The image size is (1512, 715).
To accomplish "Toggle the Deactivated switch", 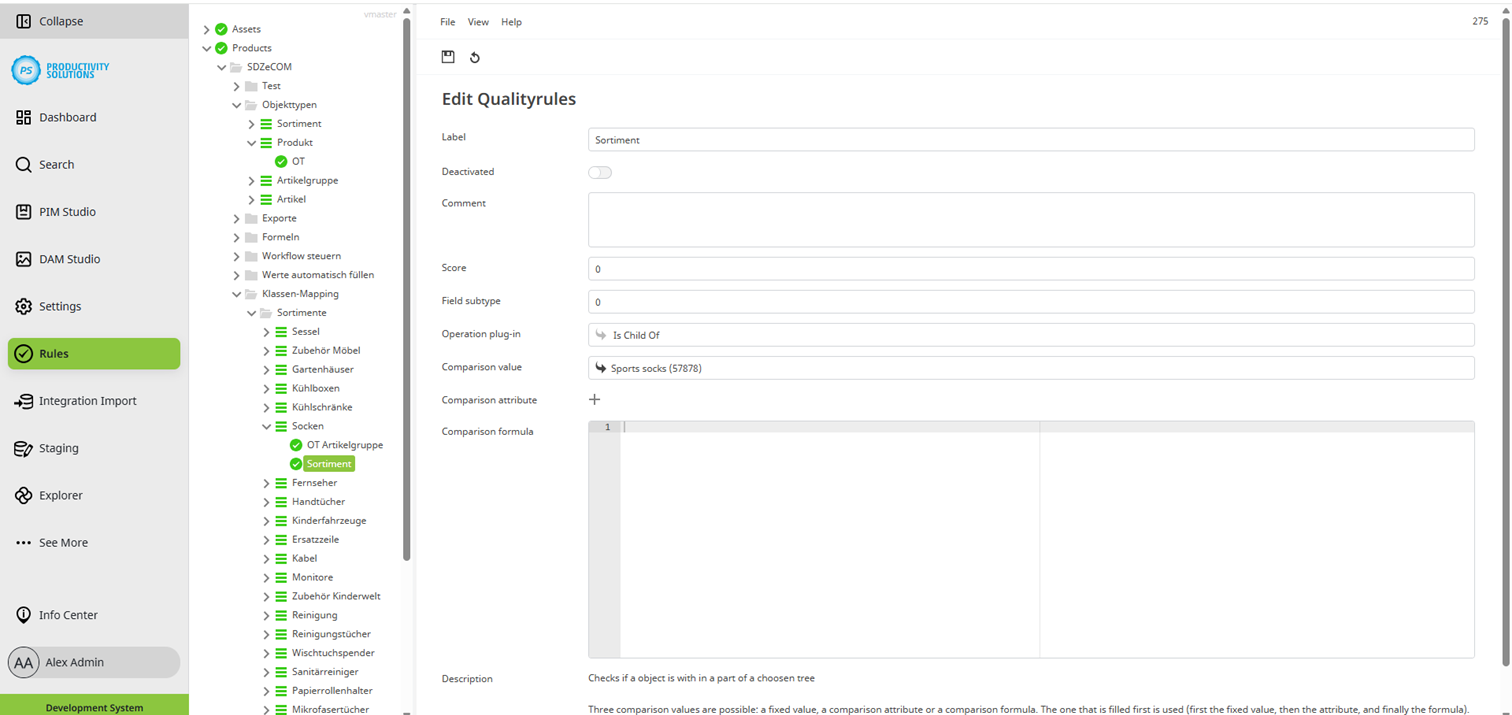I will 600,172.
